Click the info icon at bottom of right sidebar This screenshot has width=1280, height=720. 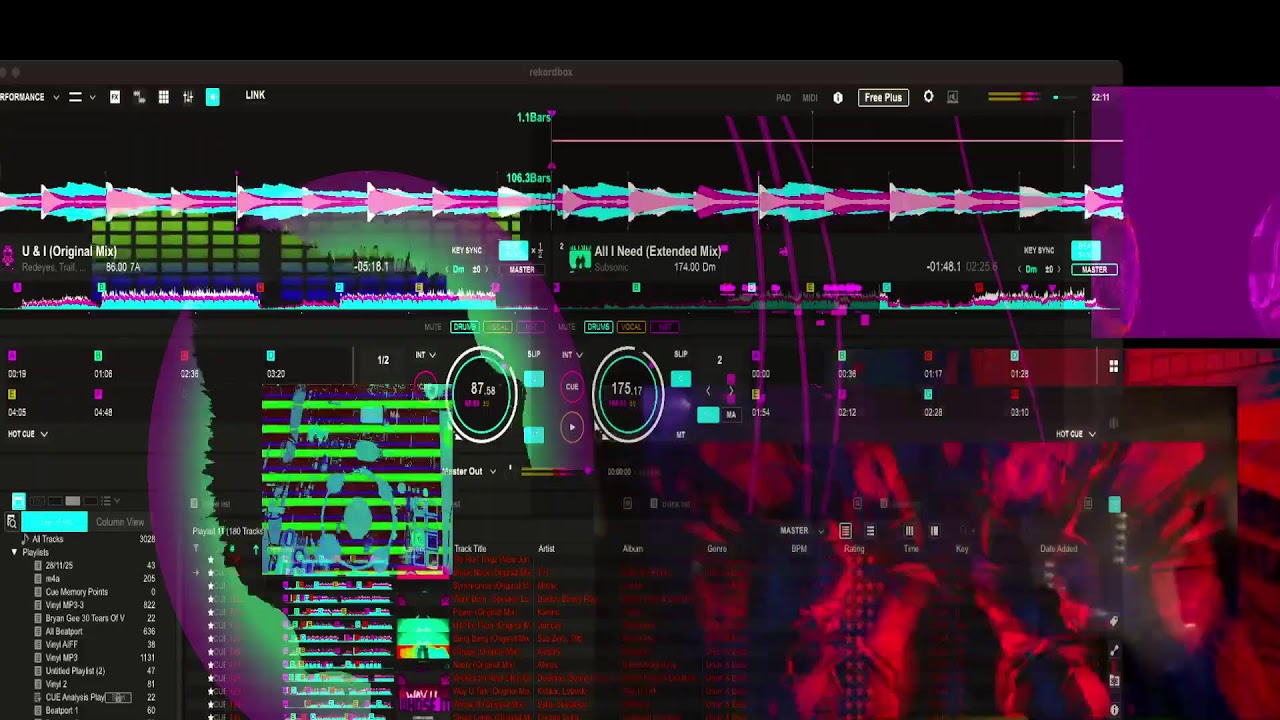(1114, 710)
